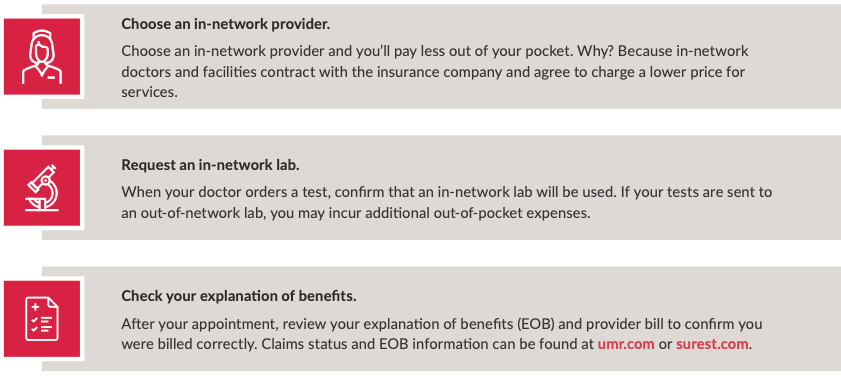Click the 'out-of-pocket expenses' phrase in the lab section
This screenshot has width=841, height=376.
(x=511, y=213)
